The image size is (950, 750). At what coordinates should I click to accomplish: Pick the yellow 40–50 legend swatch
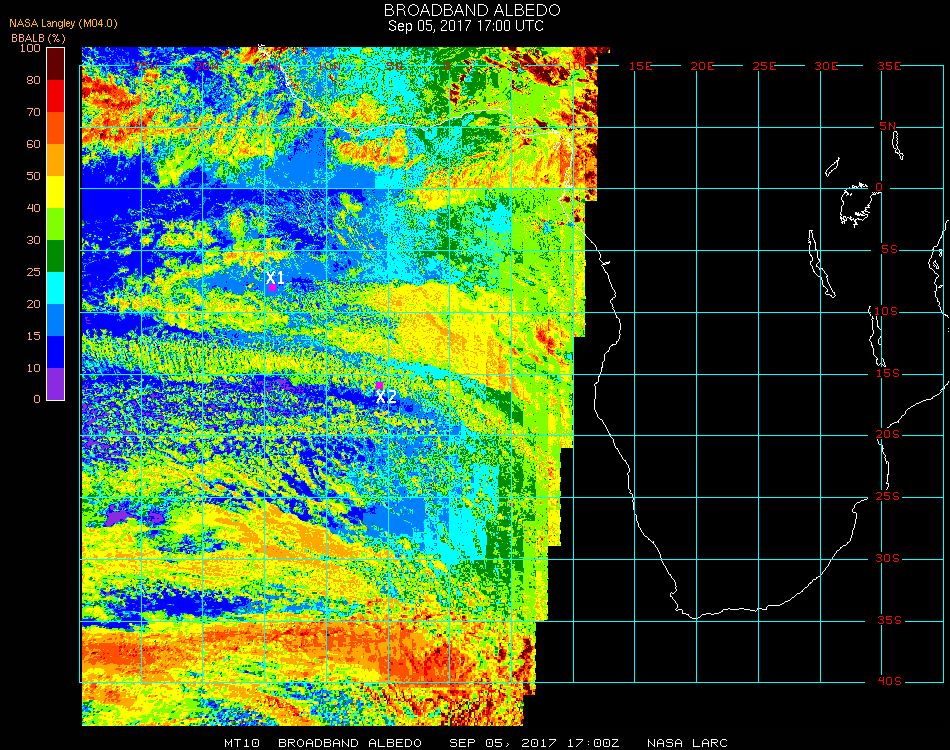tap(56, 192)
